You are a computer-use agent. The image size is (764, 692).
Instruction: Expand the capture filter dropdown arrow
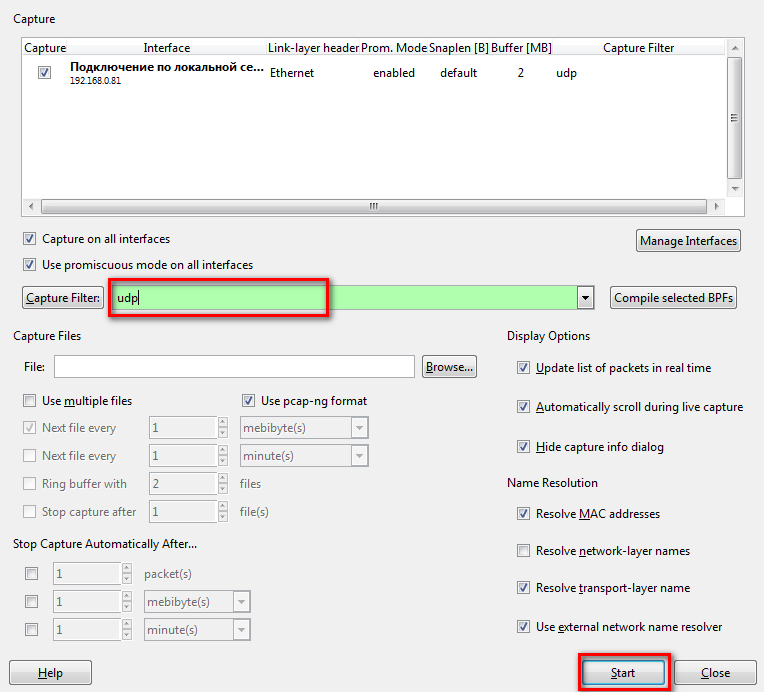pyautogui.click(x=586, y=298)
